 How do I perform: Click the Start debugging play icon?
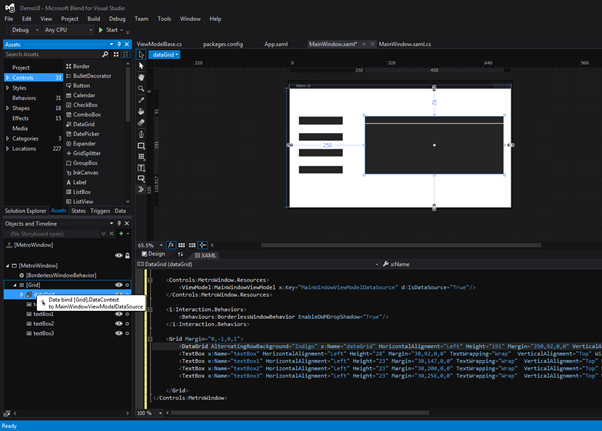point(100,30)
